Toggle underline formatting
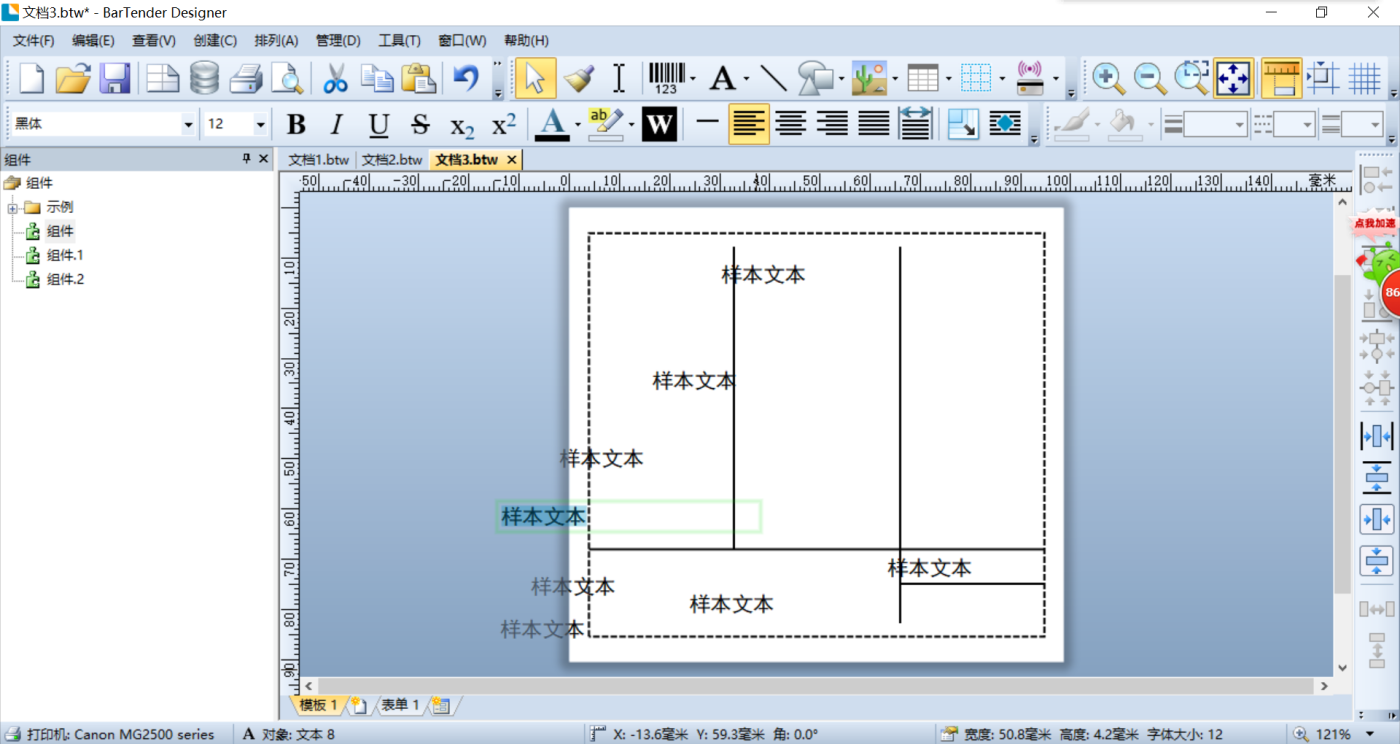 (378, 125)
